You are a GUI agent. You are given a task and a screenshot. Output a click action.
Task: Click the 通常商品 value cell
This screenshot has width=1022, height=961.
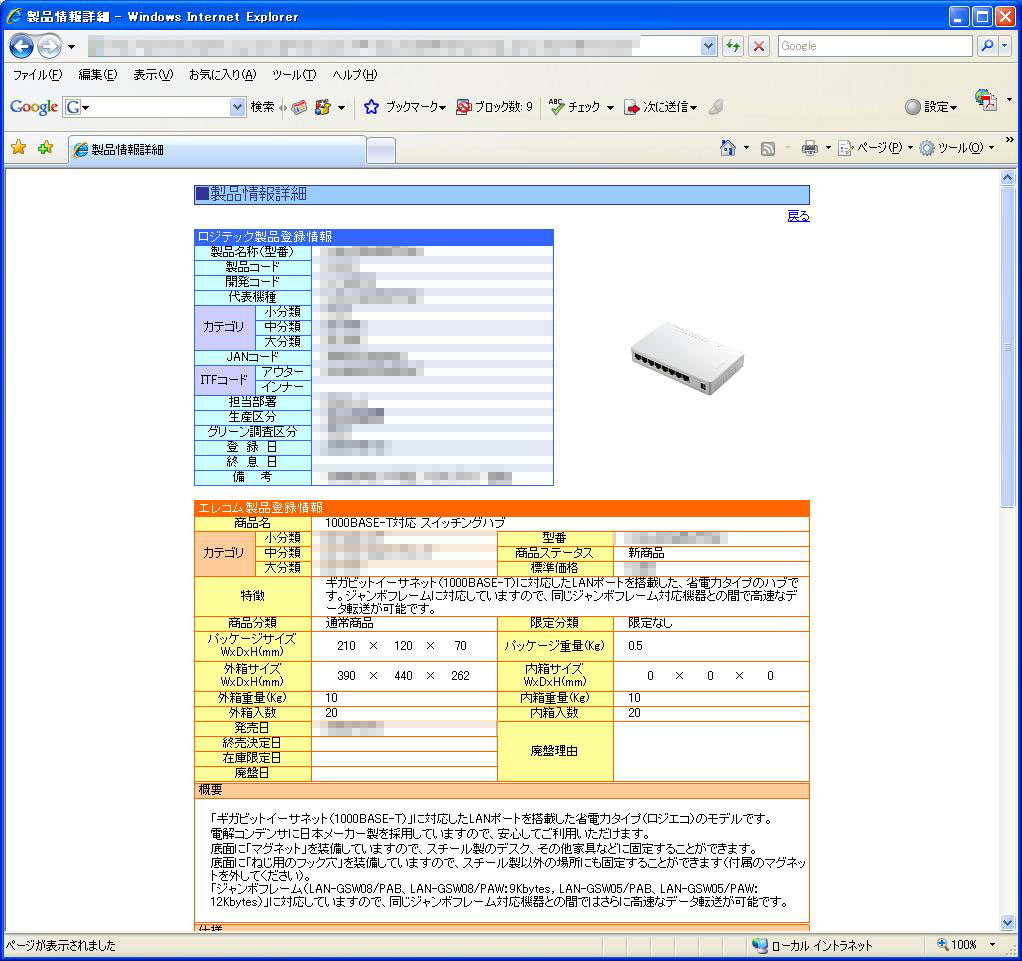coord(349,623)
